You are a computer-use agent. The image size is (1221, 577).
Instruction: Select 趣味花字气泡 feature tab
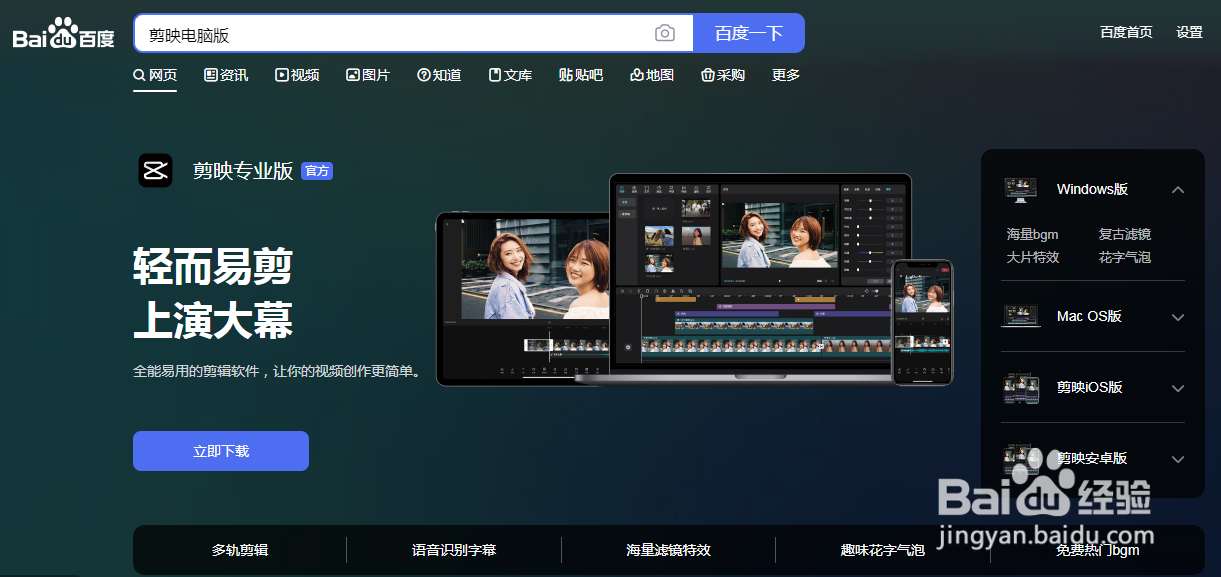coord(883,550)
